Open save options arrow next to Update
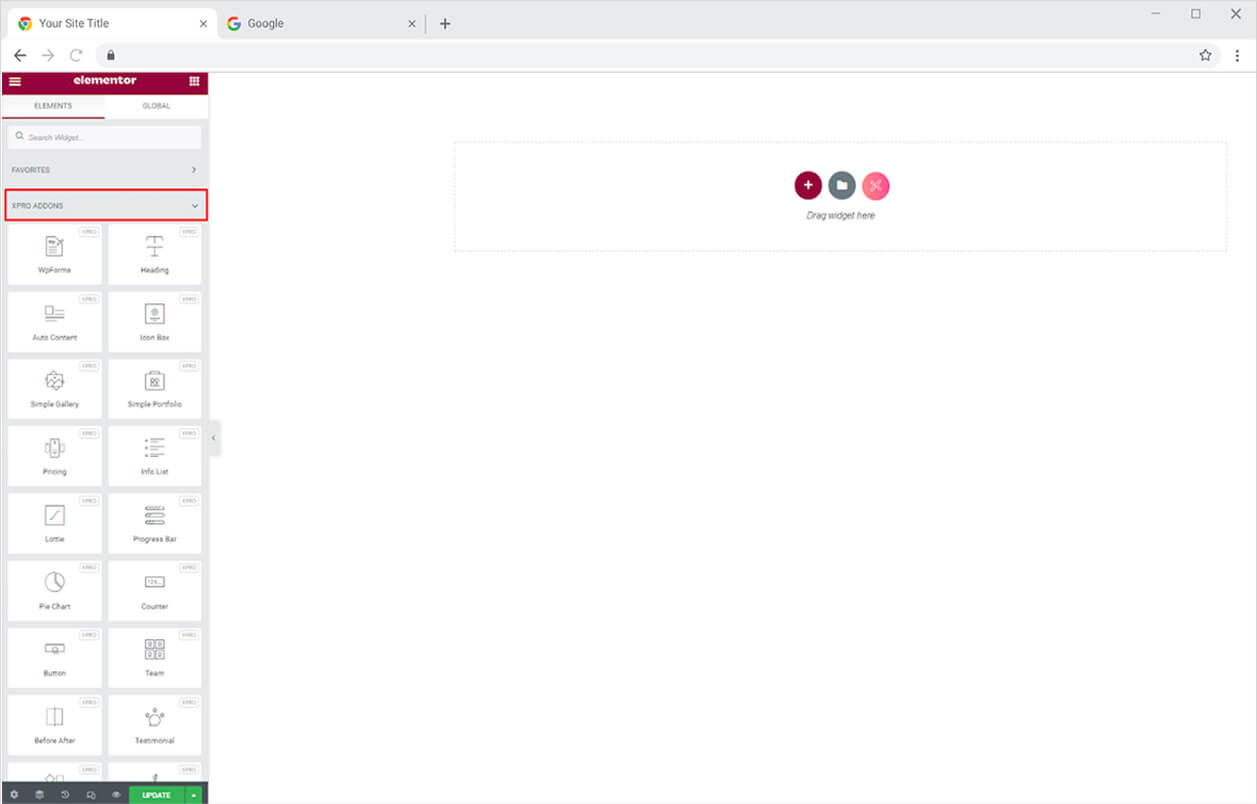The image size is (1257, 804). pos(194,795)
